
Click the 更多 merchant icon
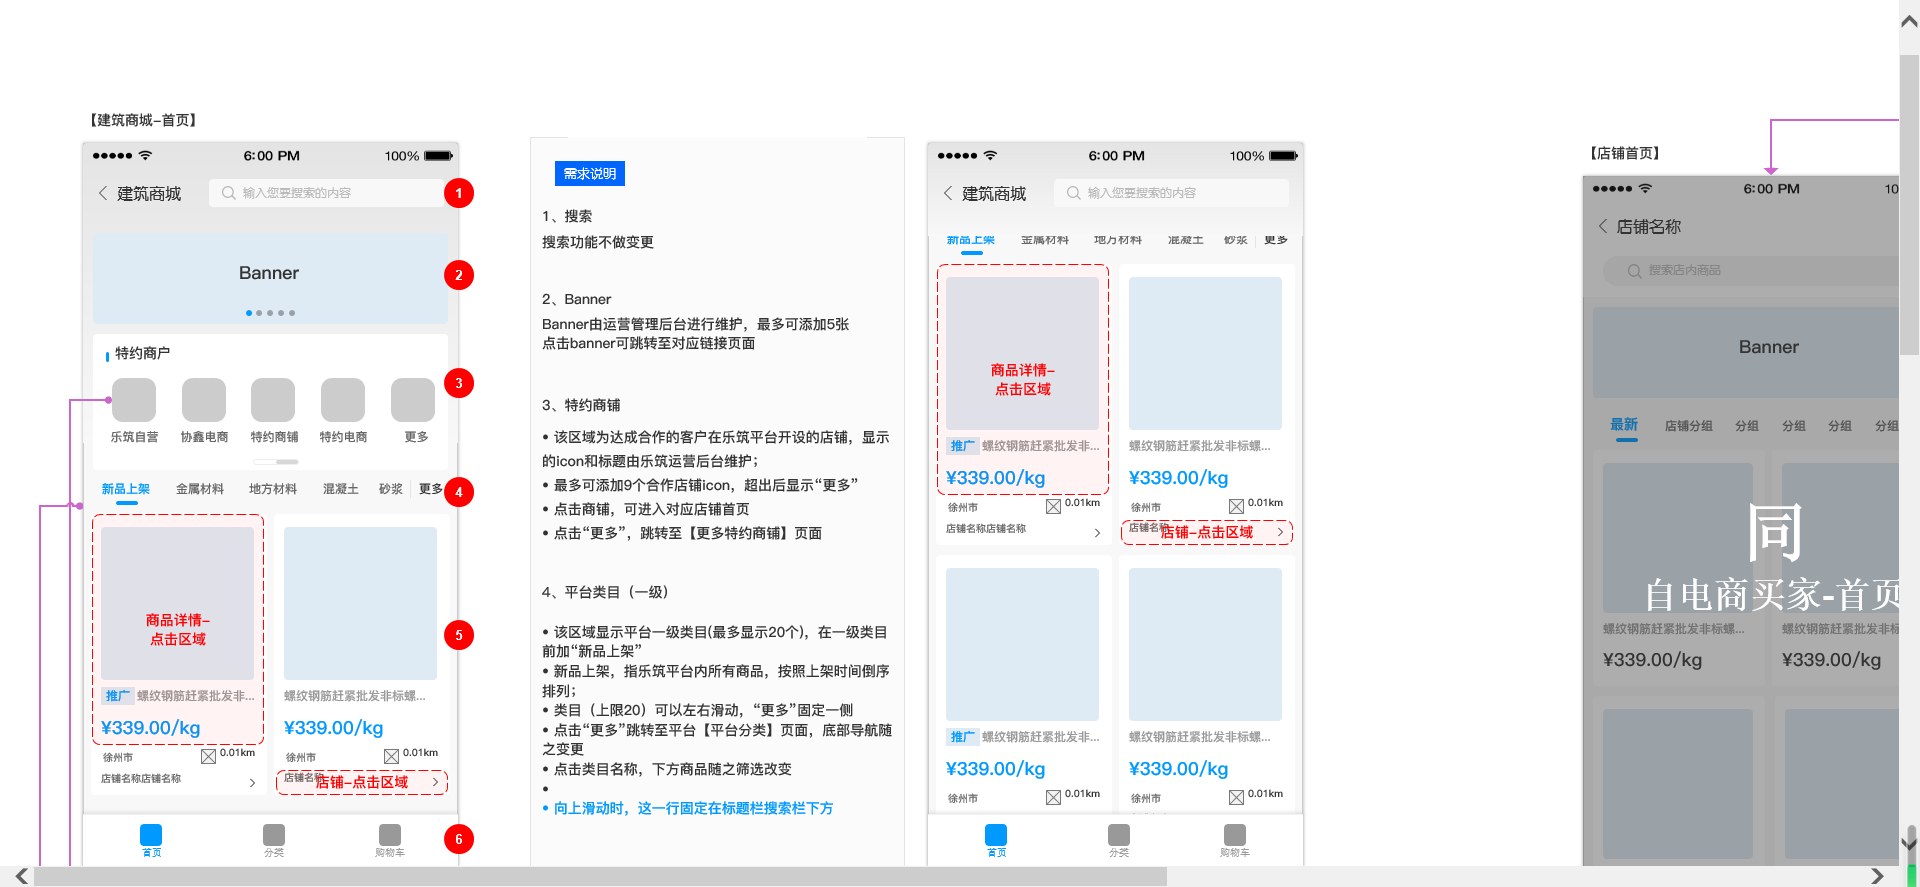pyautogui.click(x=413, y=400)
